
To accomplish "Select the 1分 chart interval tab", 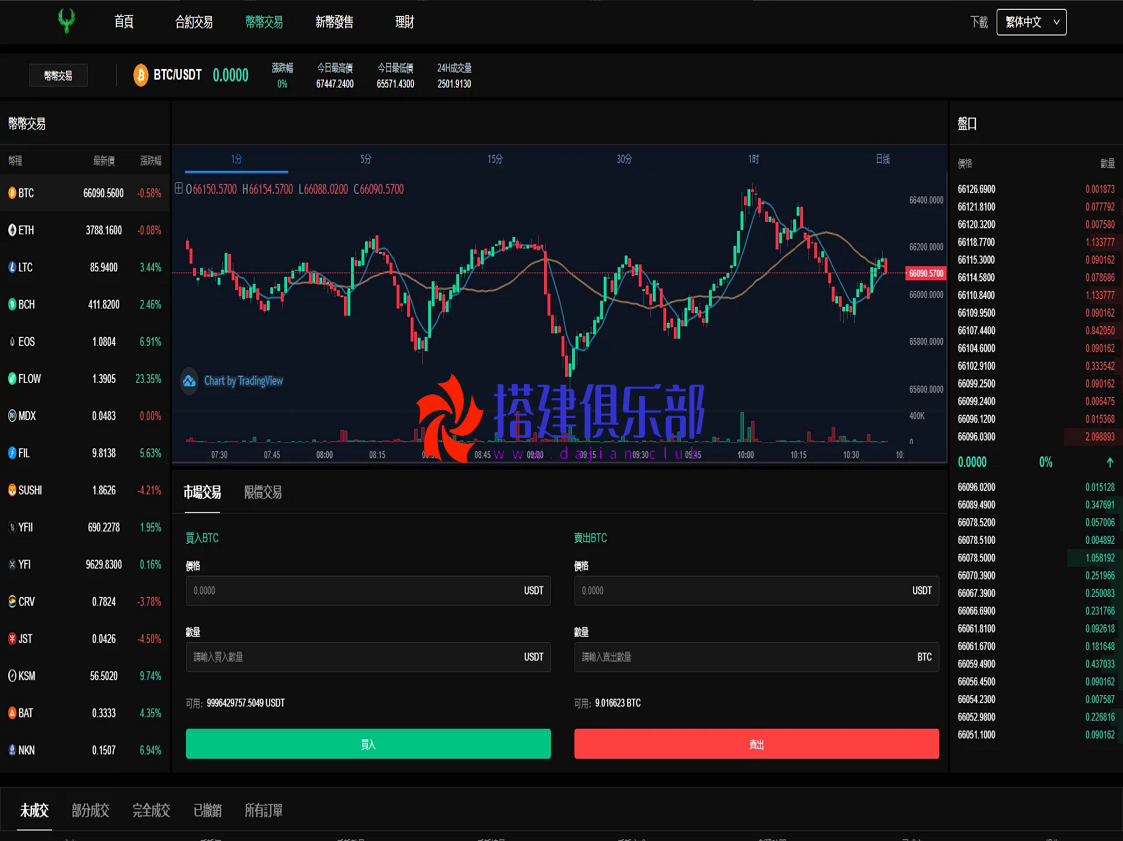I will (236, 159).
